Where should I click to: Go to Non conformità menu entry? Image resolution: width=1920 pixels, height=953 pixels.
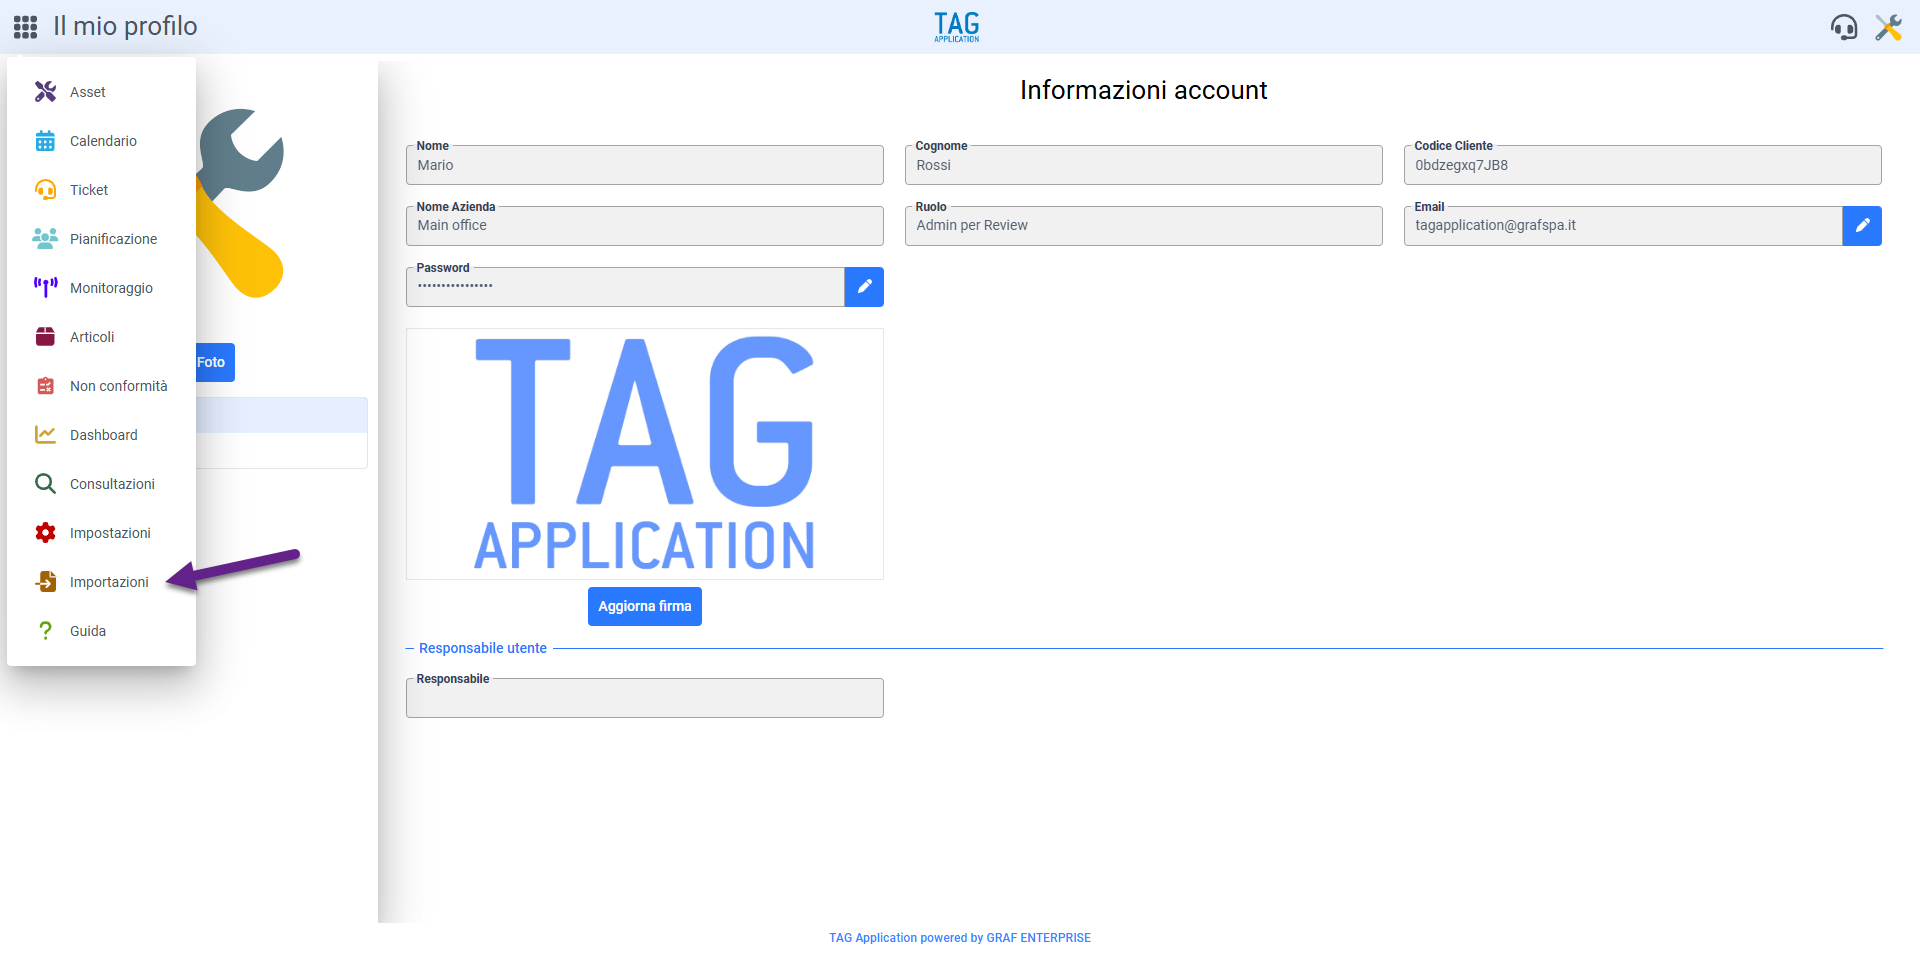[101, 386]
